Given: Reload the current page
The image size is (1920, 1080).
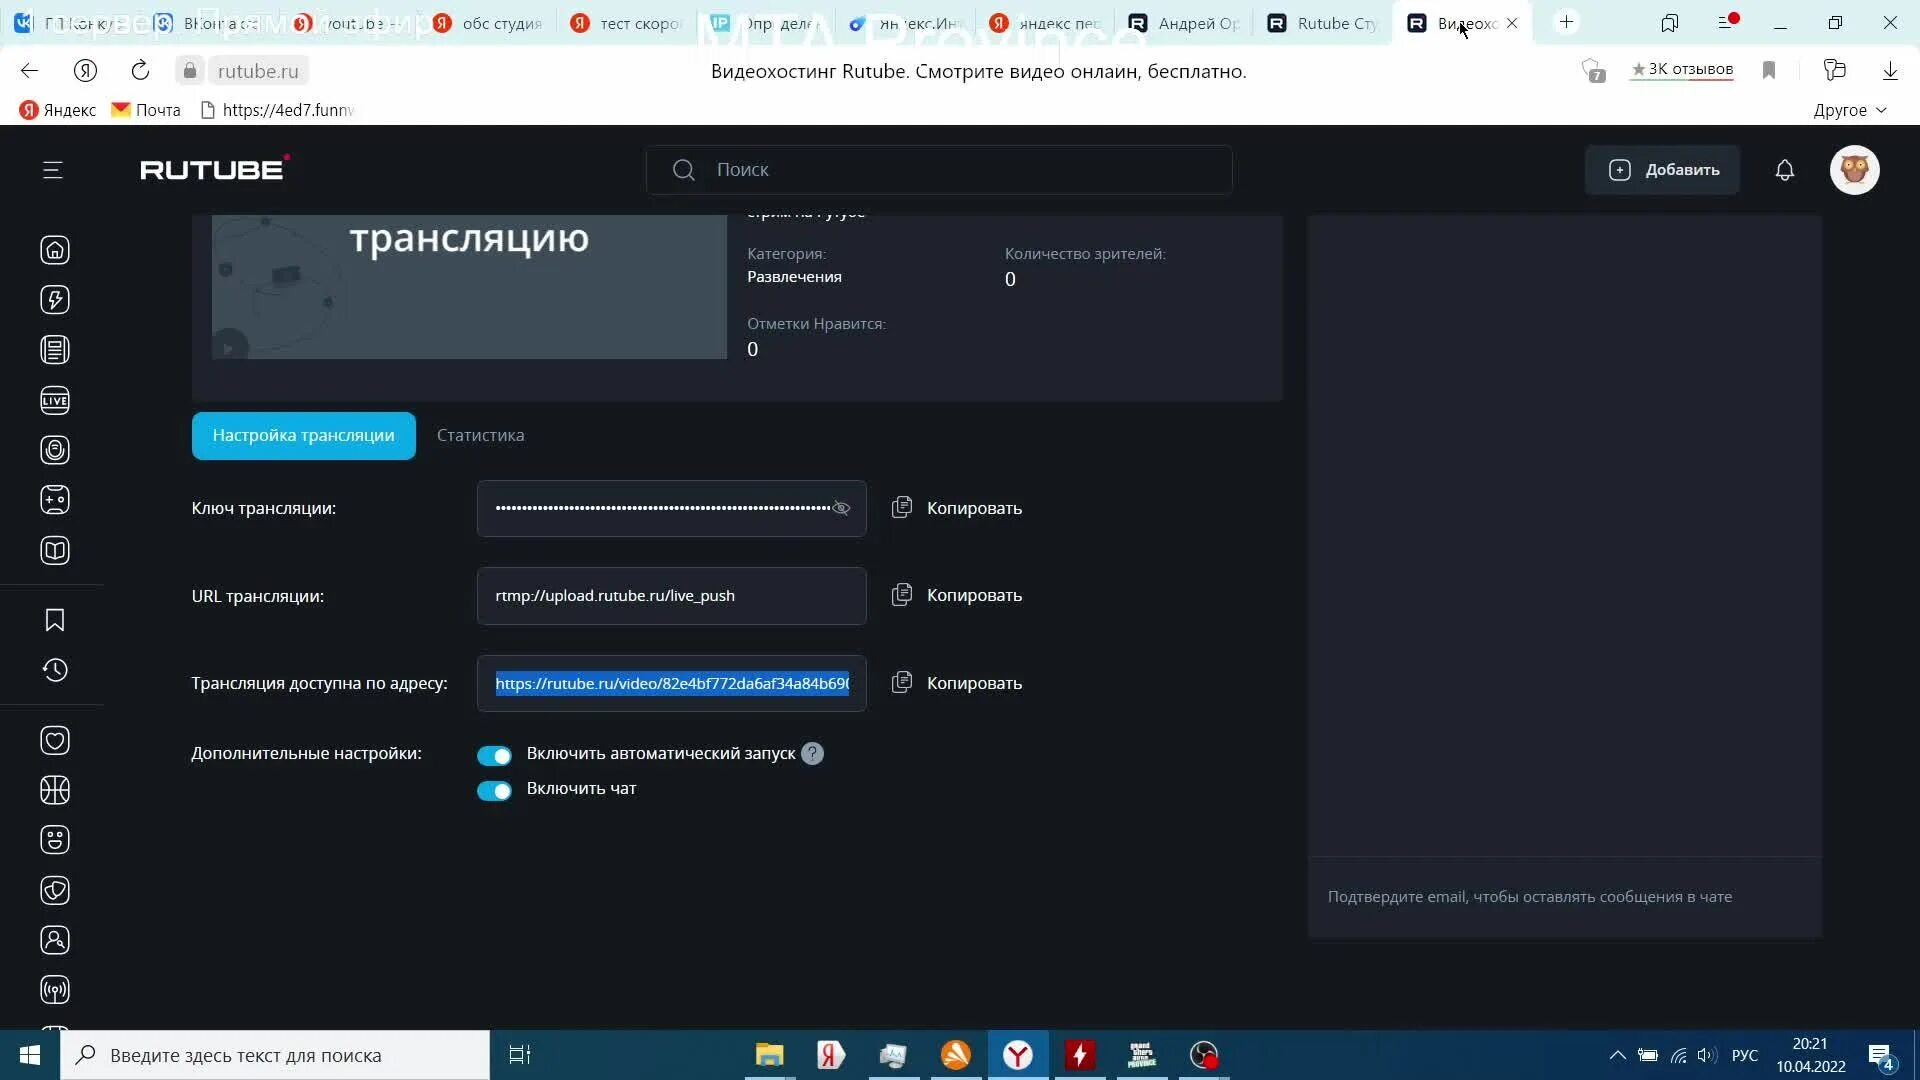Looking at the screenshot, I should [x=140, y=70].
